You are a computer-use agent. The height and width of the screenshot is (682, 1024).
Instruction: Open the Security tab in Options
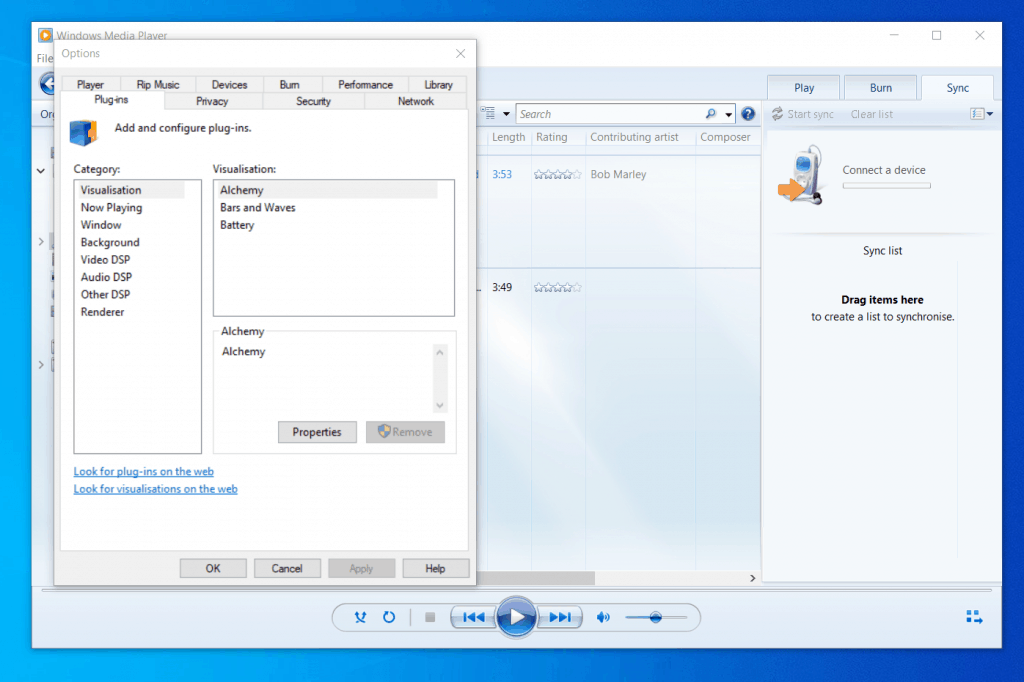(313, 101)
